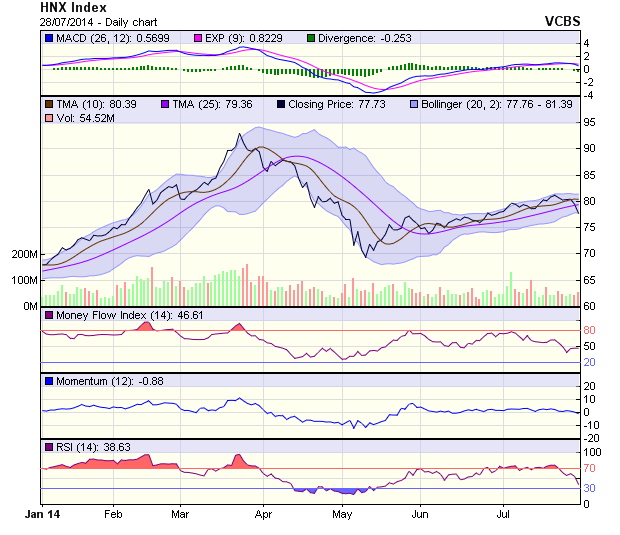Click the 70 level on RSI axis
620x535 pixels.
tap(590, 468)
